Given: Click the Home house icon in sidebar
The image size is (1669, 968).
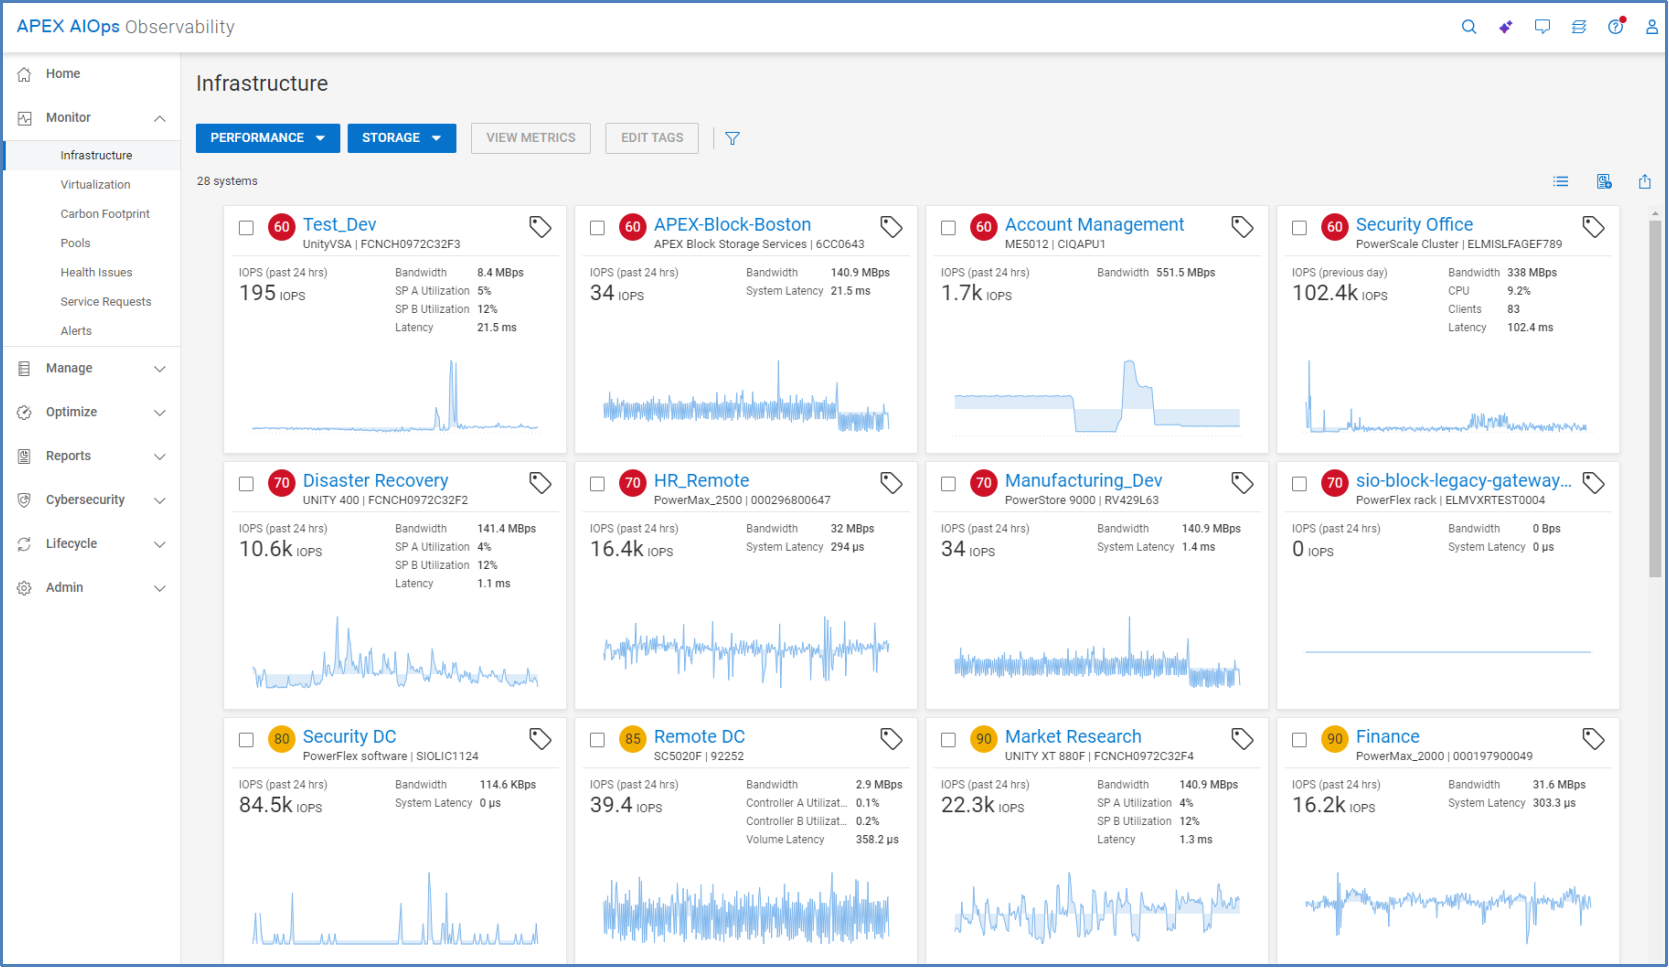Looking at the screenshot, I should [x=24, y=74].
